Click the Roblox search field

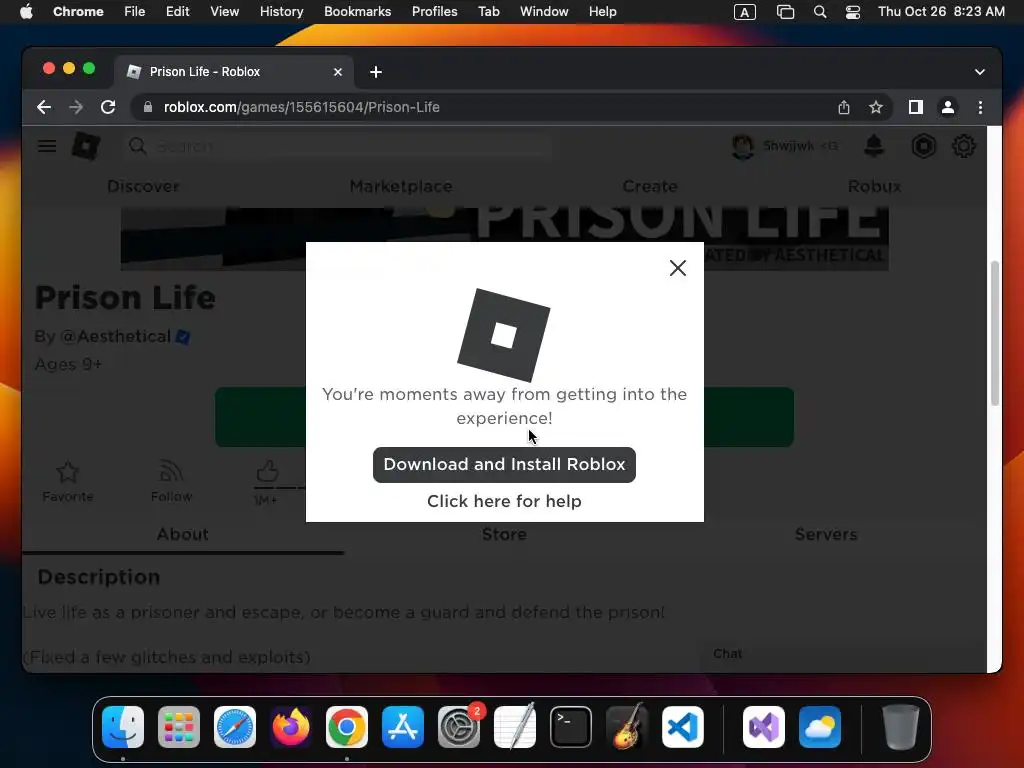[x=340, y=146]
